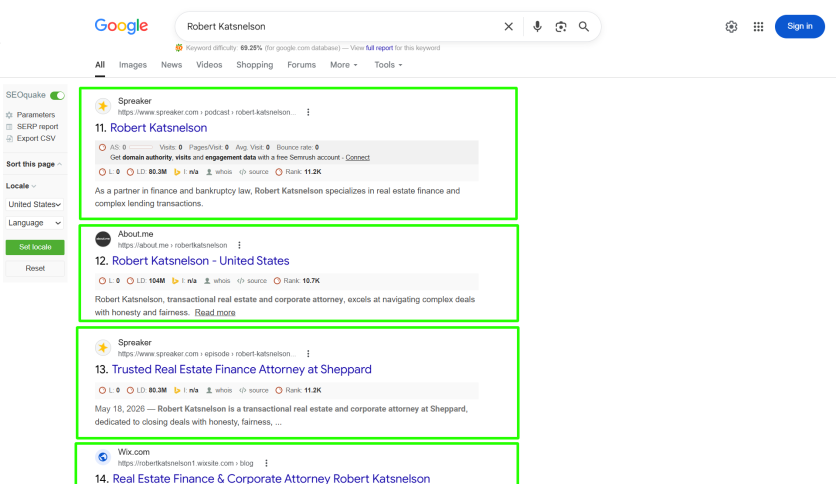Click the Set locale button
Image resolution: width=836 pixels, height=484 pixels.
pos(35,247)
